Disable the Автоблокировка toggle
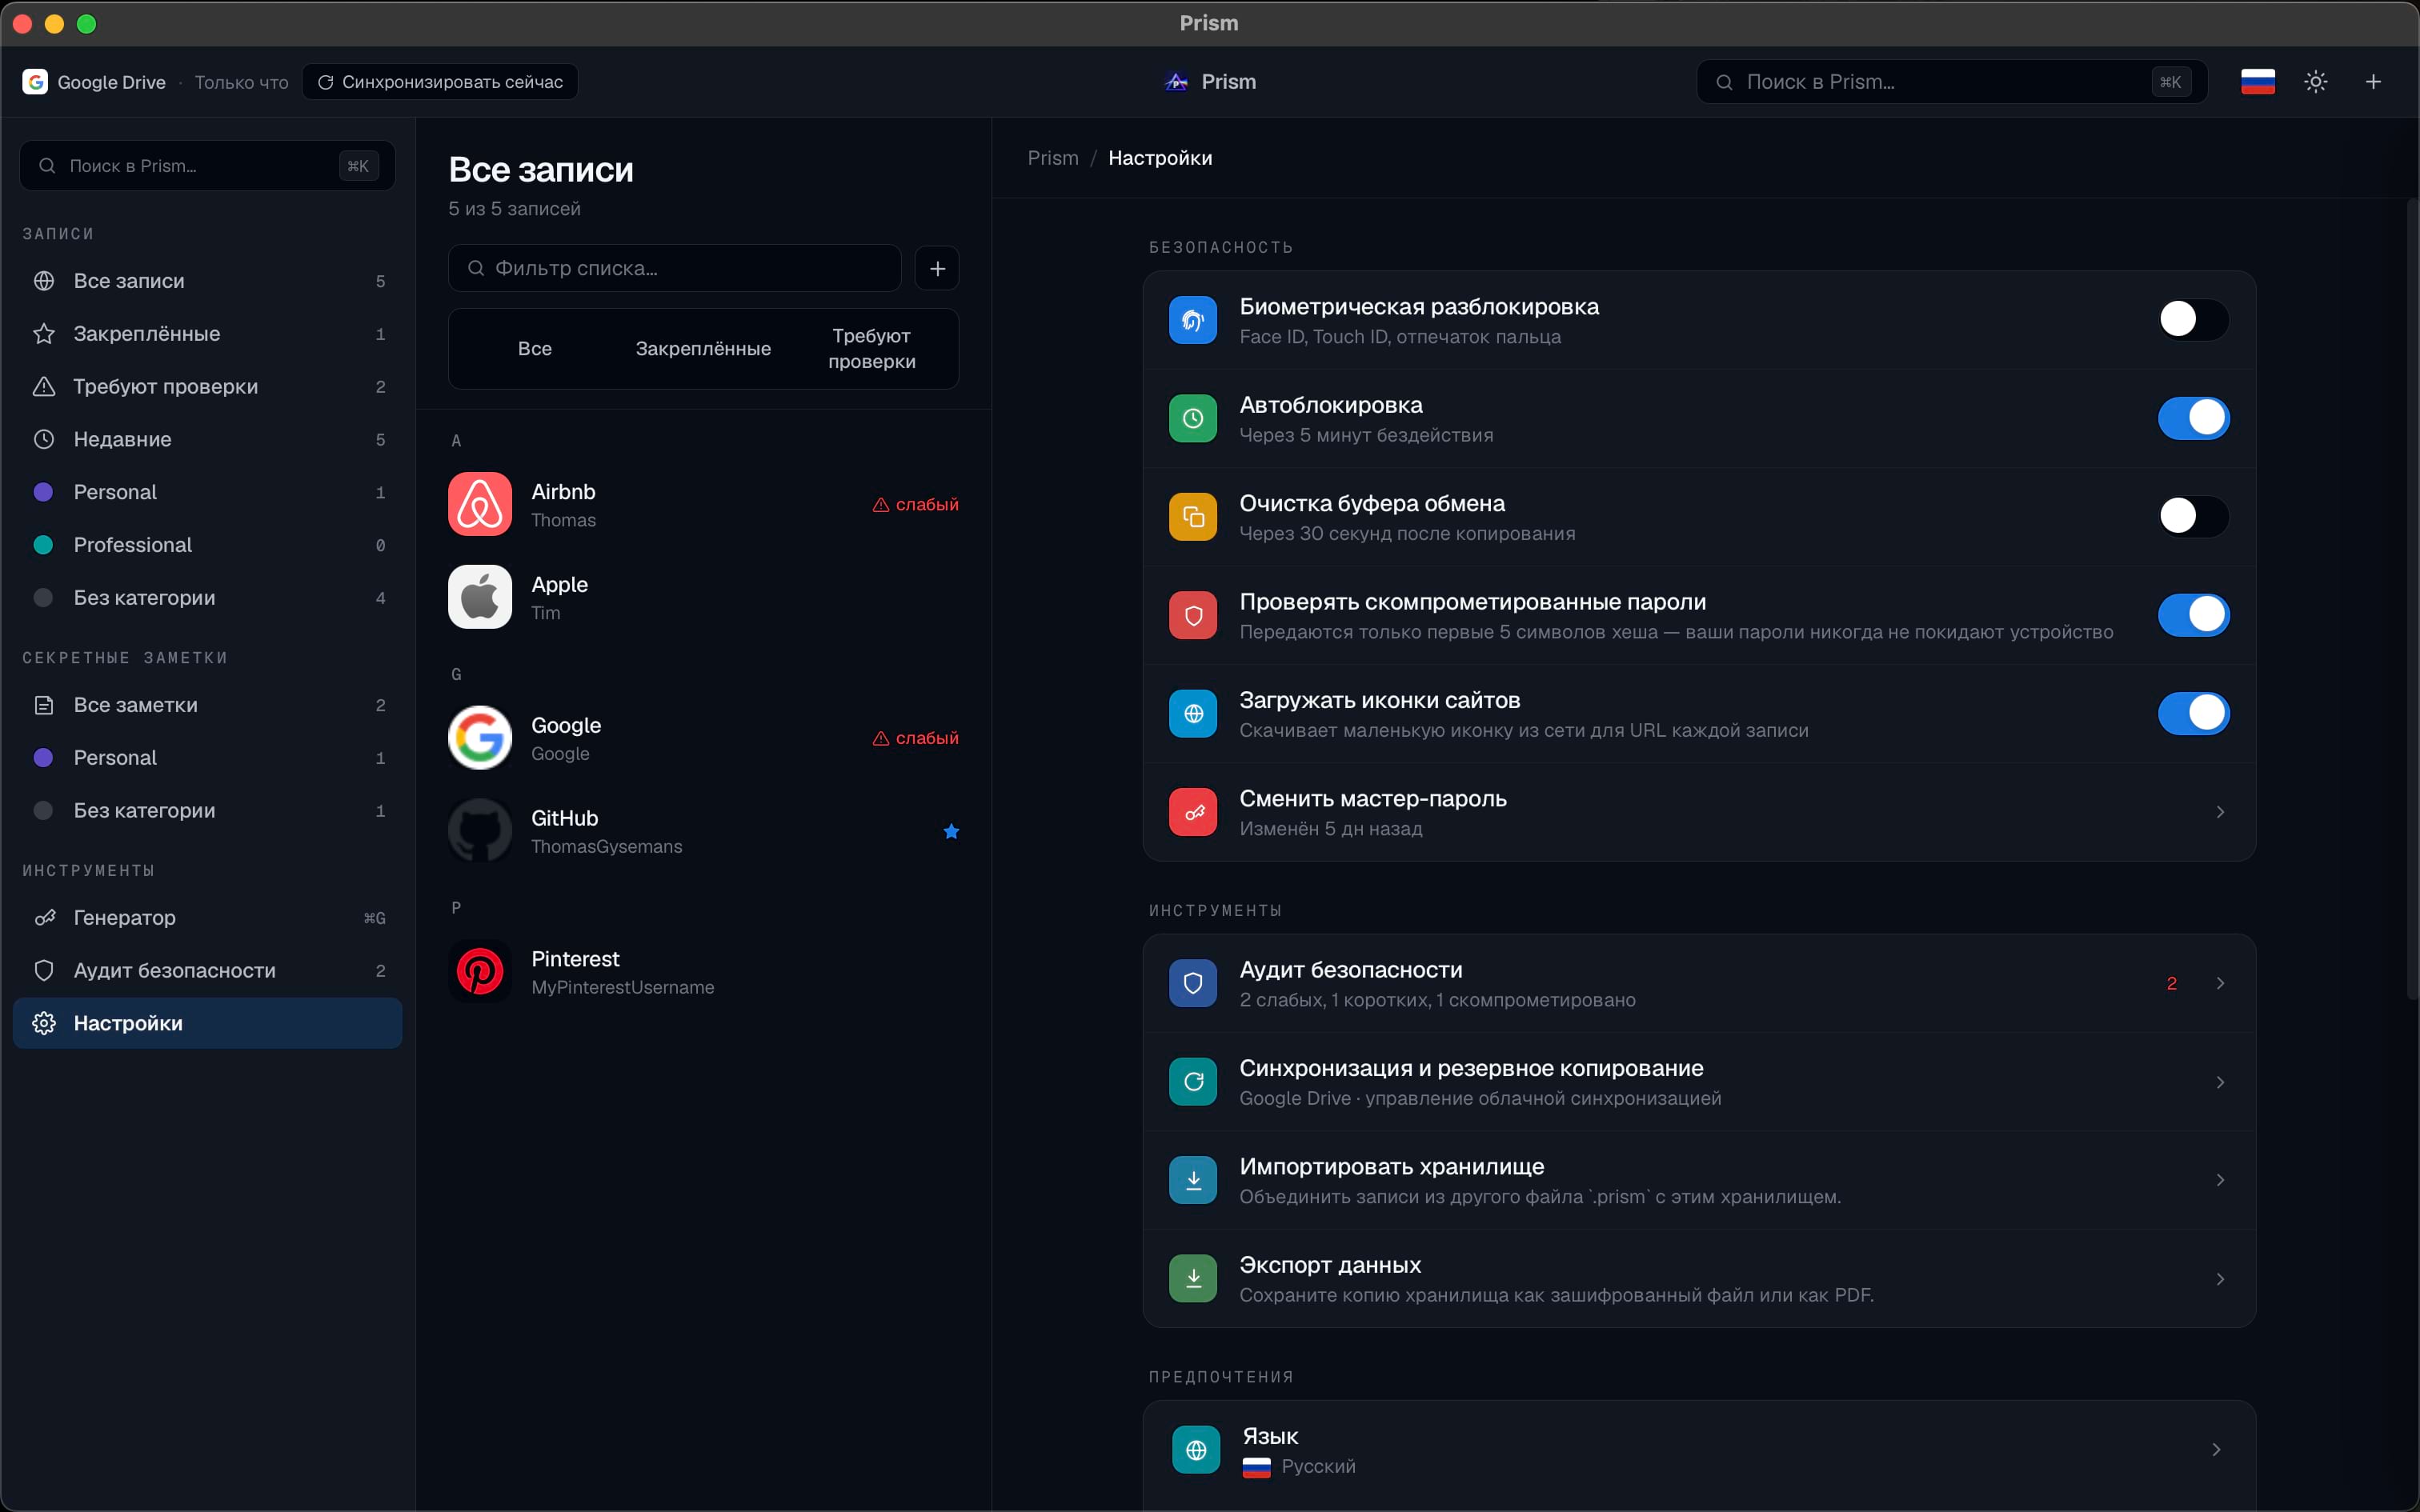 click(2193, 418)
